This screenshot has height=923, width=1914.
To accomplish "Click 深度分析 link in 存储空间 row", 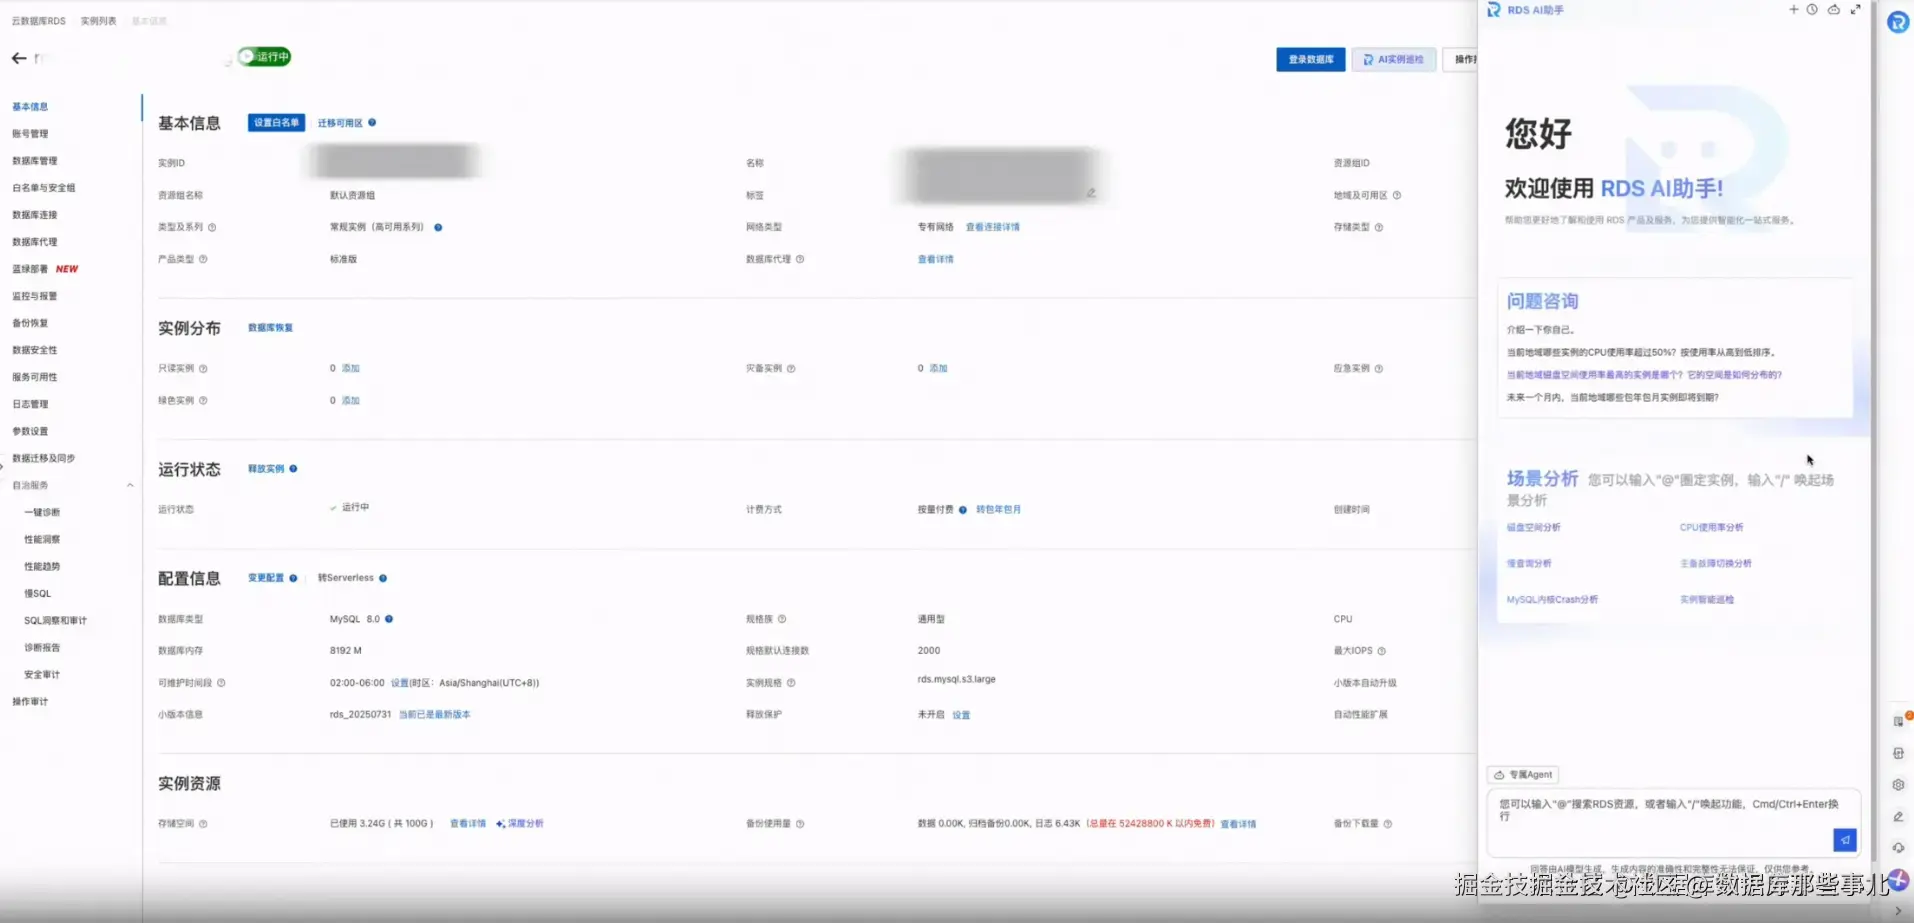I will [x=520, y=824].
